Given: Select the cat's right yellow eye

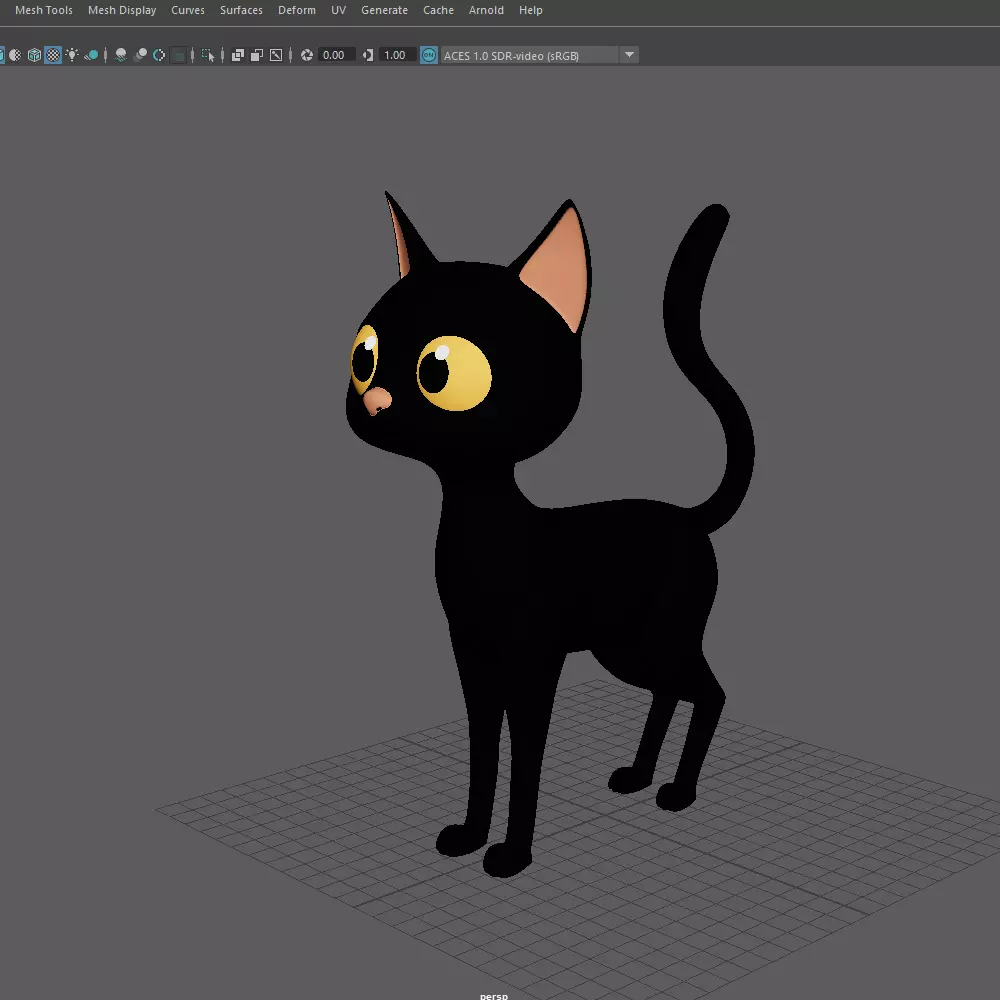Looking at the screenshot, I should (x=454, y=373).
